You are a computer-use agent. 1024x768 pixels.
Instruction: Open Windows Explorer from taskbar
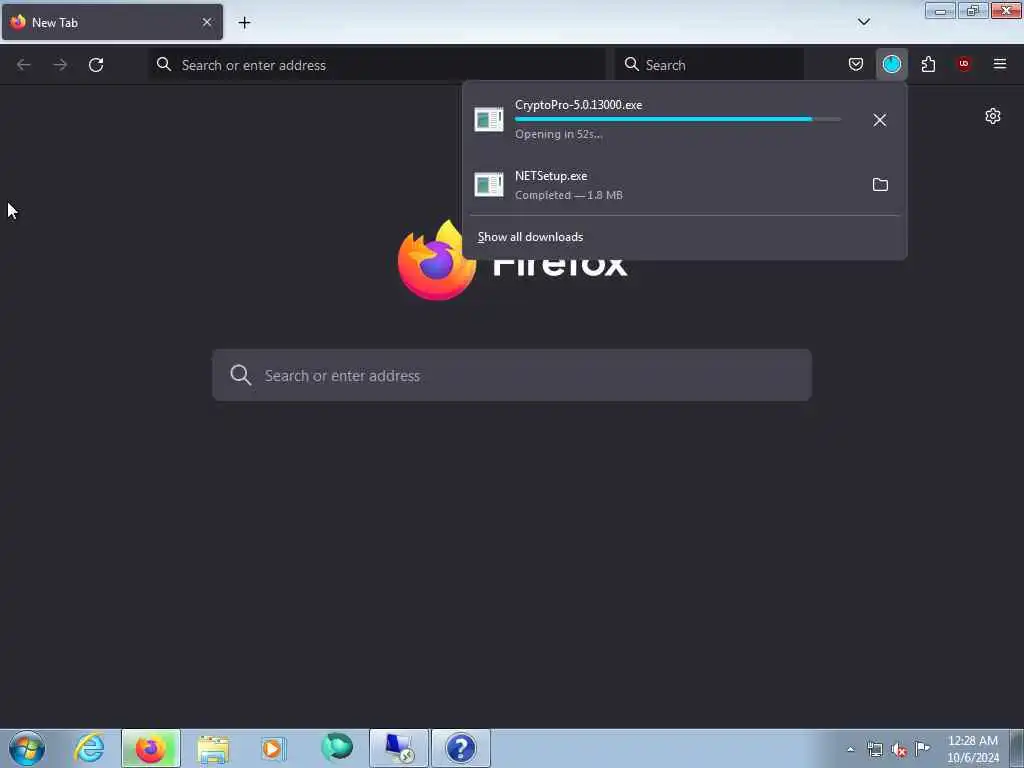pyautogui.click(x=213, y=748)
